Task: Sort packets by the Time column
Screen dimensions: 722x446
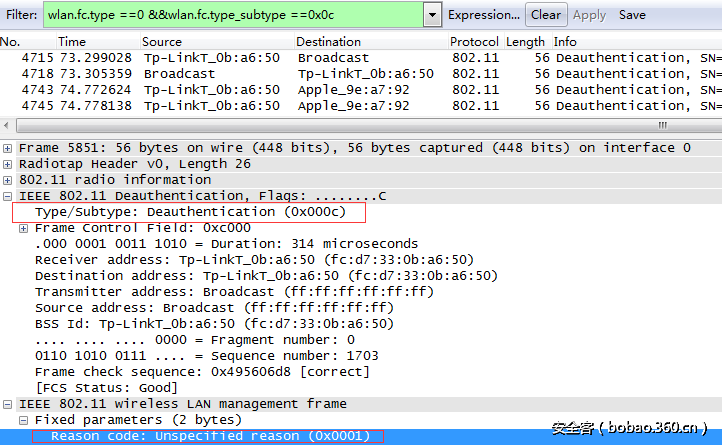Action: pyautogui.click(x=72, y=42)
